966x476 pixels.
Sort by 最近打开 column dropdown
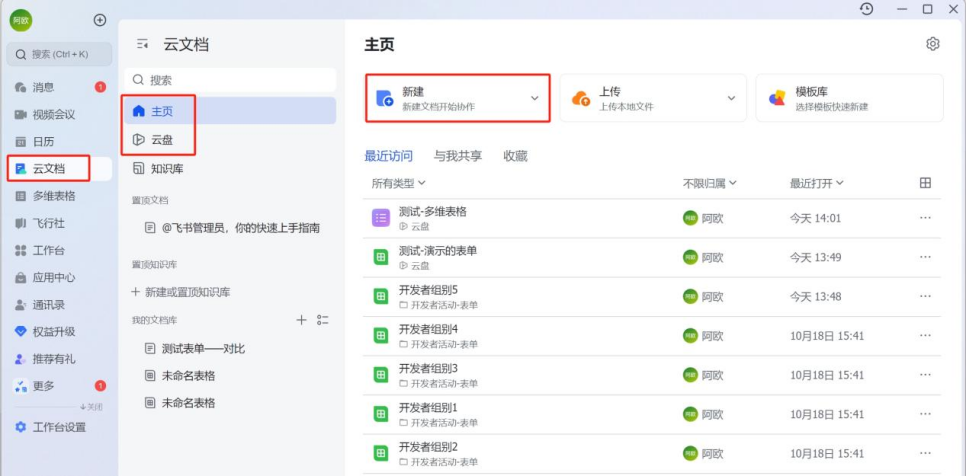point(816,183)
